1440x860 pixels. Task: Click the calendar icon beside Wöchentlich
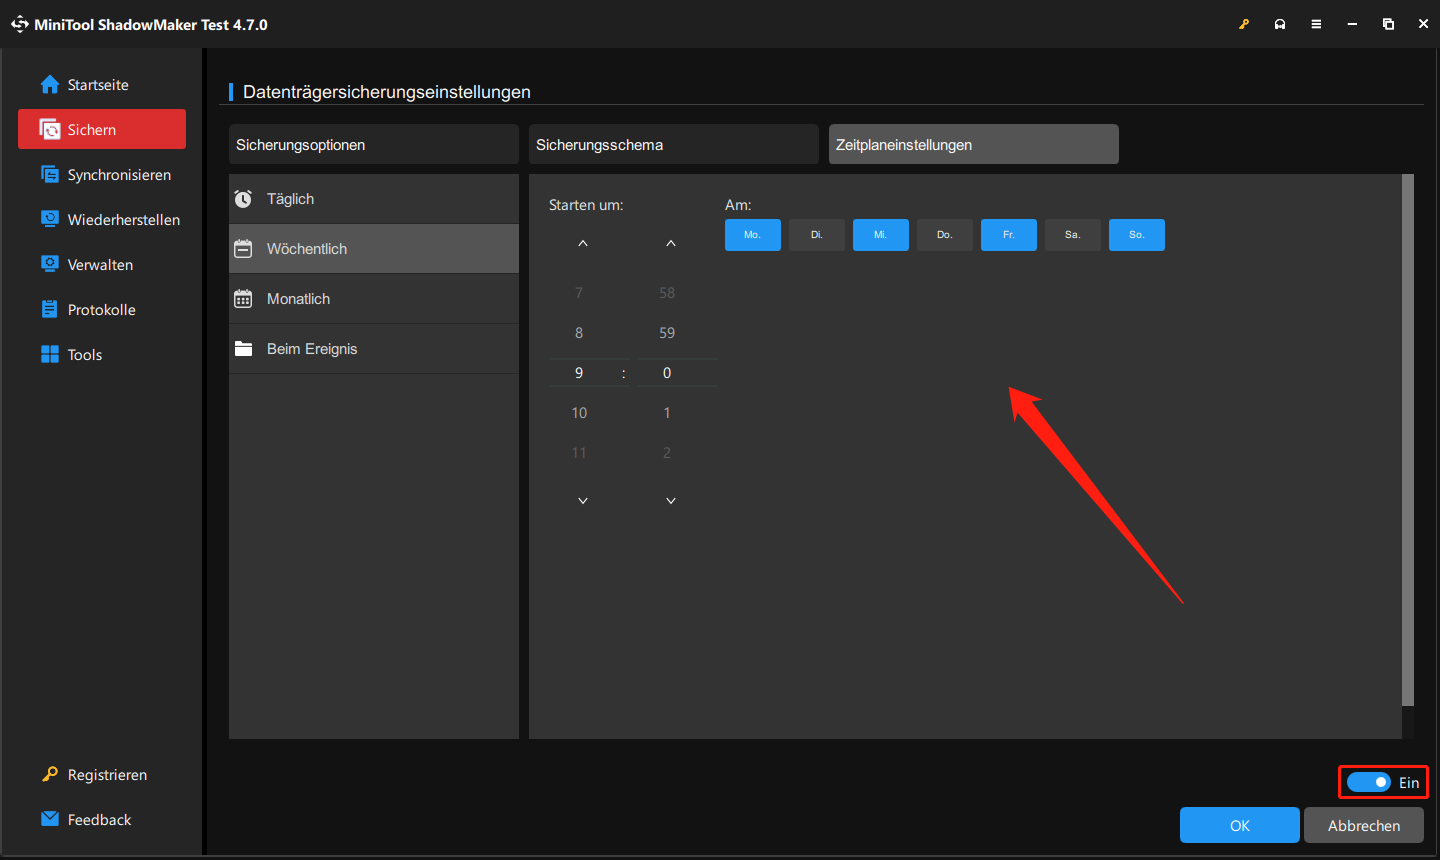point(243,249)
